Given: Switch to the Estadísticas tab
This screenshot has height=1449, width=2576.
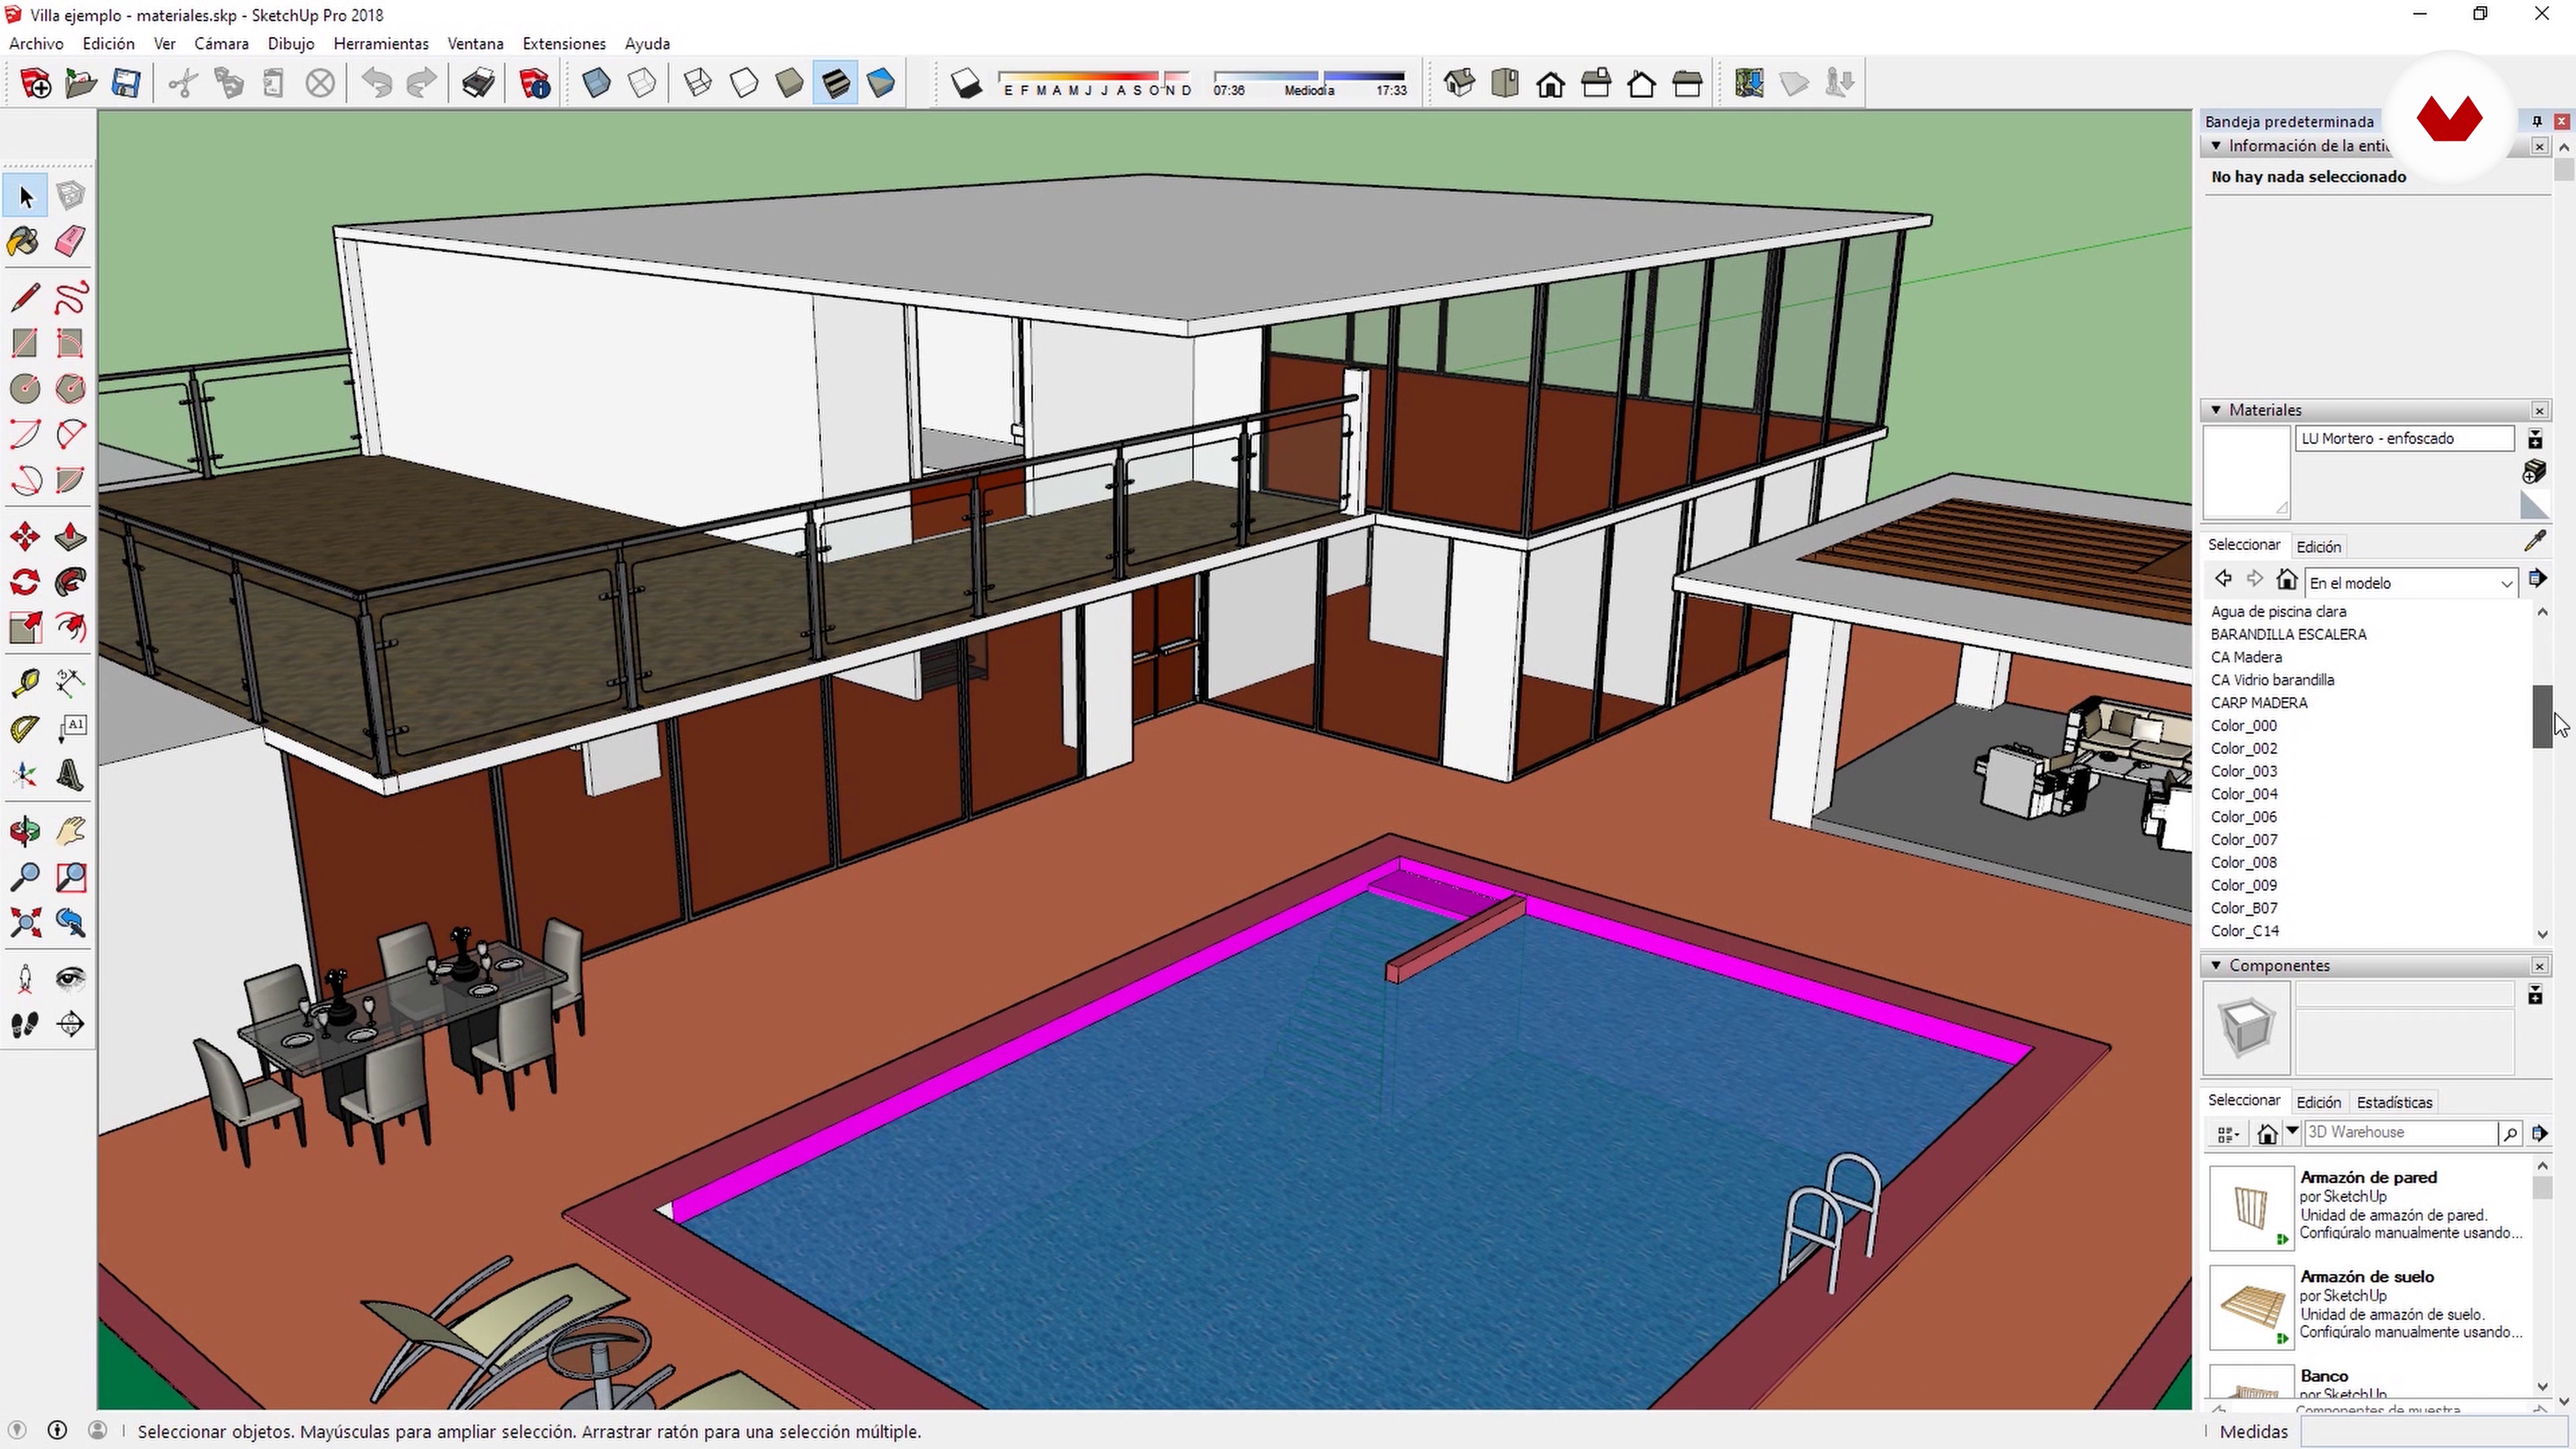Looking at the screenshot, I should [x=2394, y=1102].
